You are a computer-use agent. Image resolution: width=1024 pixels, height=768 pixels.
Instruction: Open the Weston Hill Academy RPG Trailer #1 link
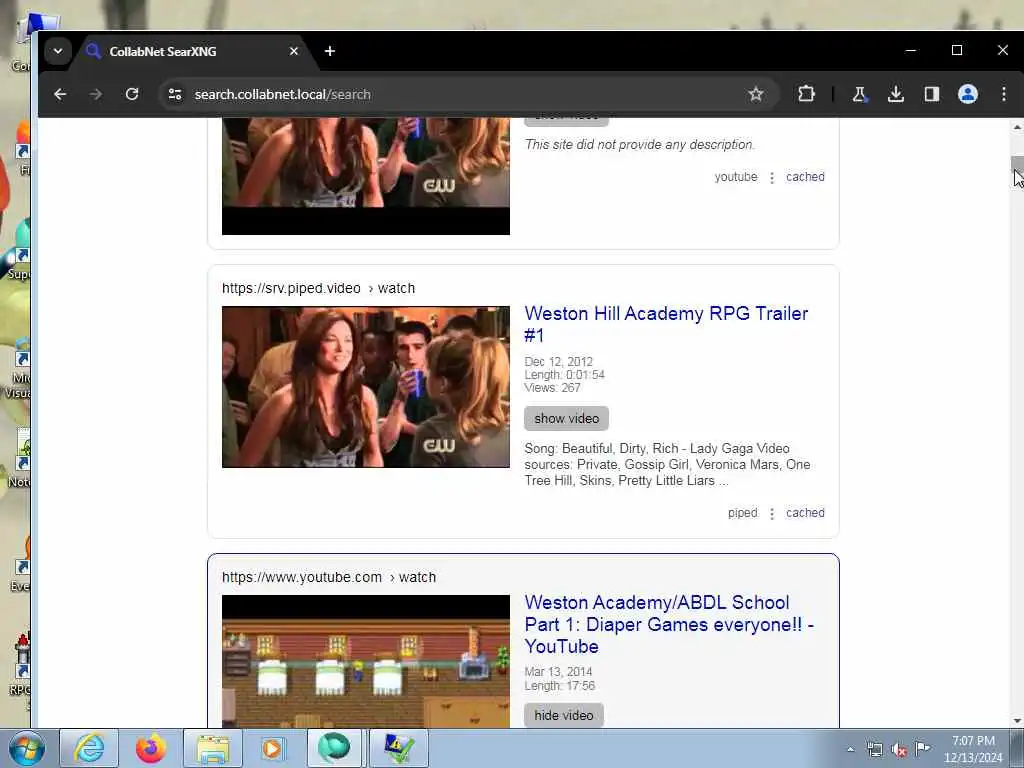coord(666,324)
